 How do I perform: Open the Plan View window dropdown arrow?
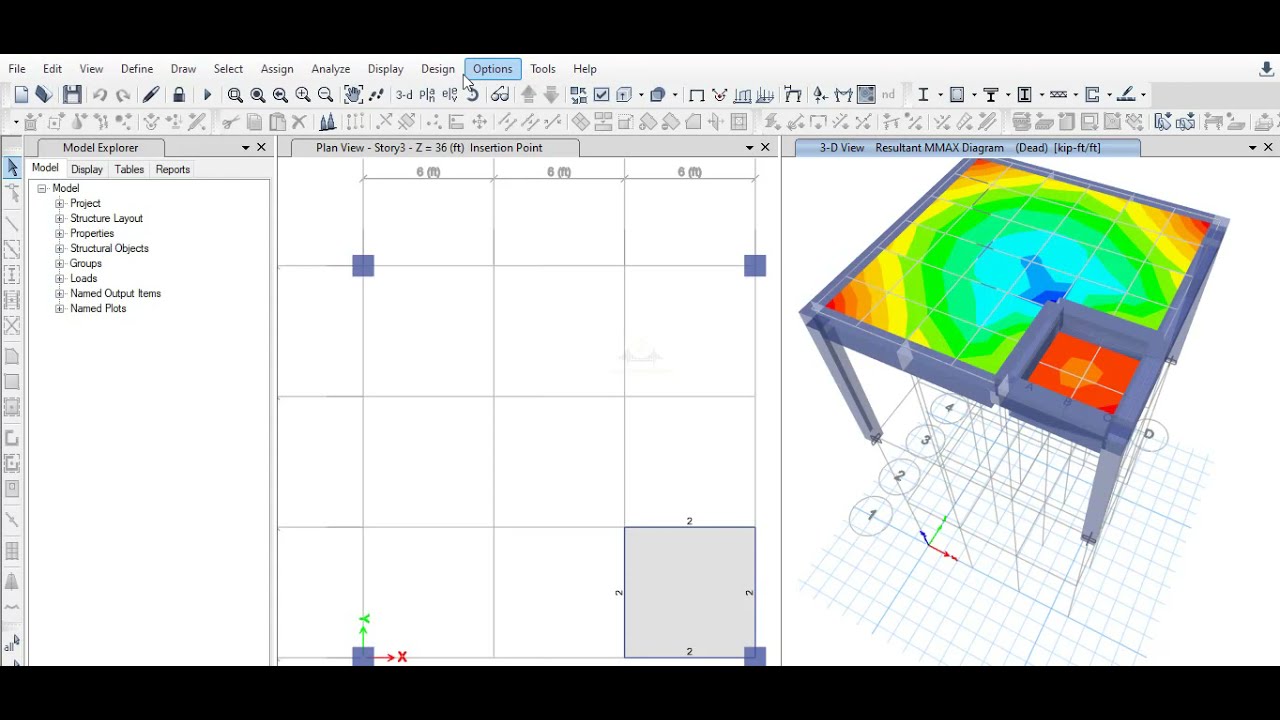[x=749, y=148]
